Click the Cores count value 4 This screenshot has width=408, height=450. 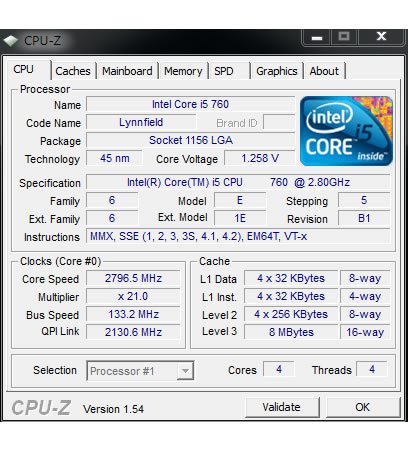pos(279,369)
